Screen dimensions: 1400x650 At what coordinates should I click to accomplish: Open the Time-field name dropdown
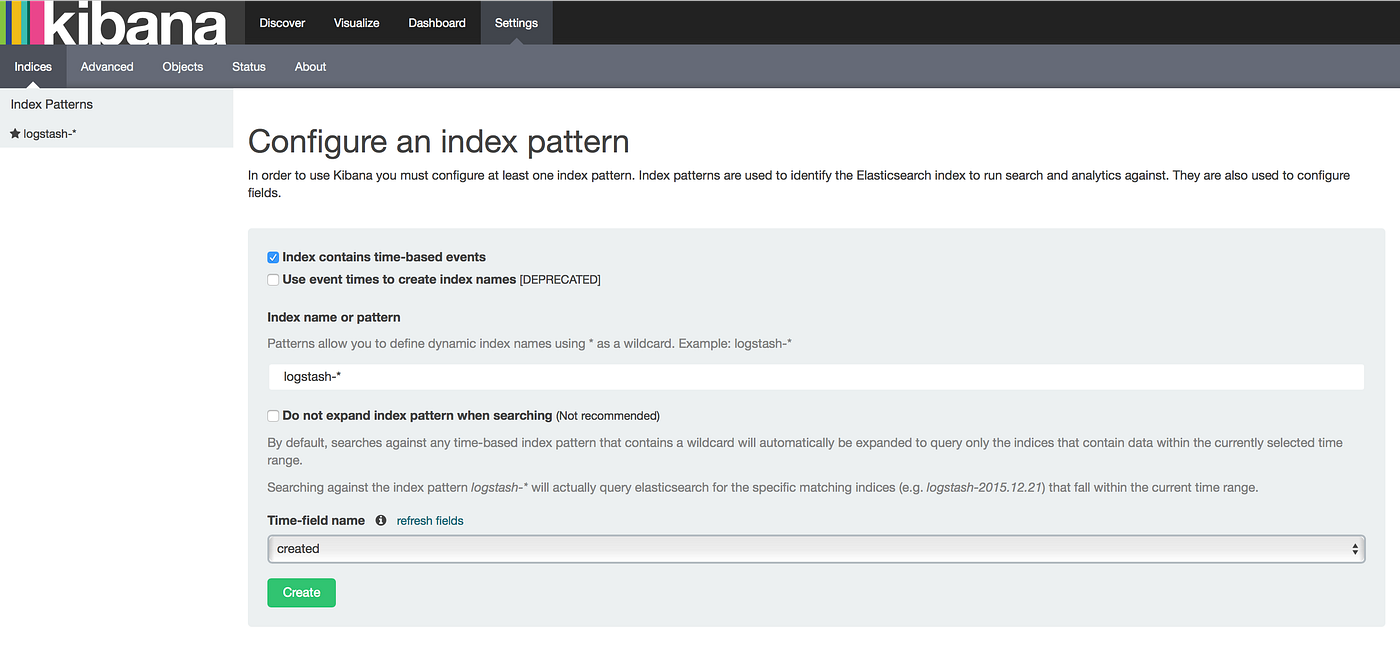coord(815,549)
